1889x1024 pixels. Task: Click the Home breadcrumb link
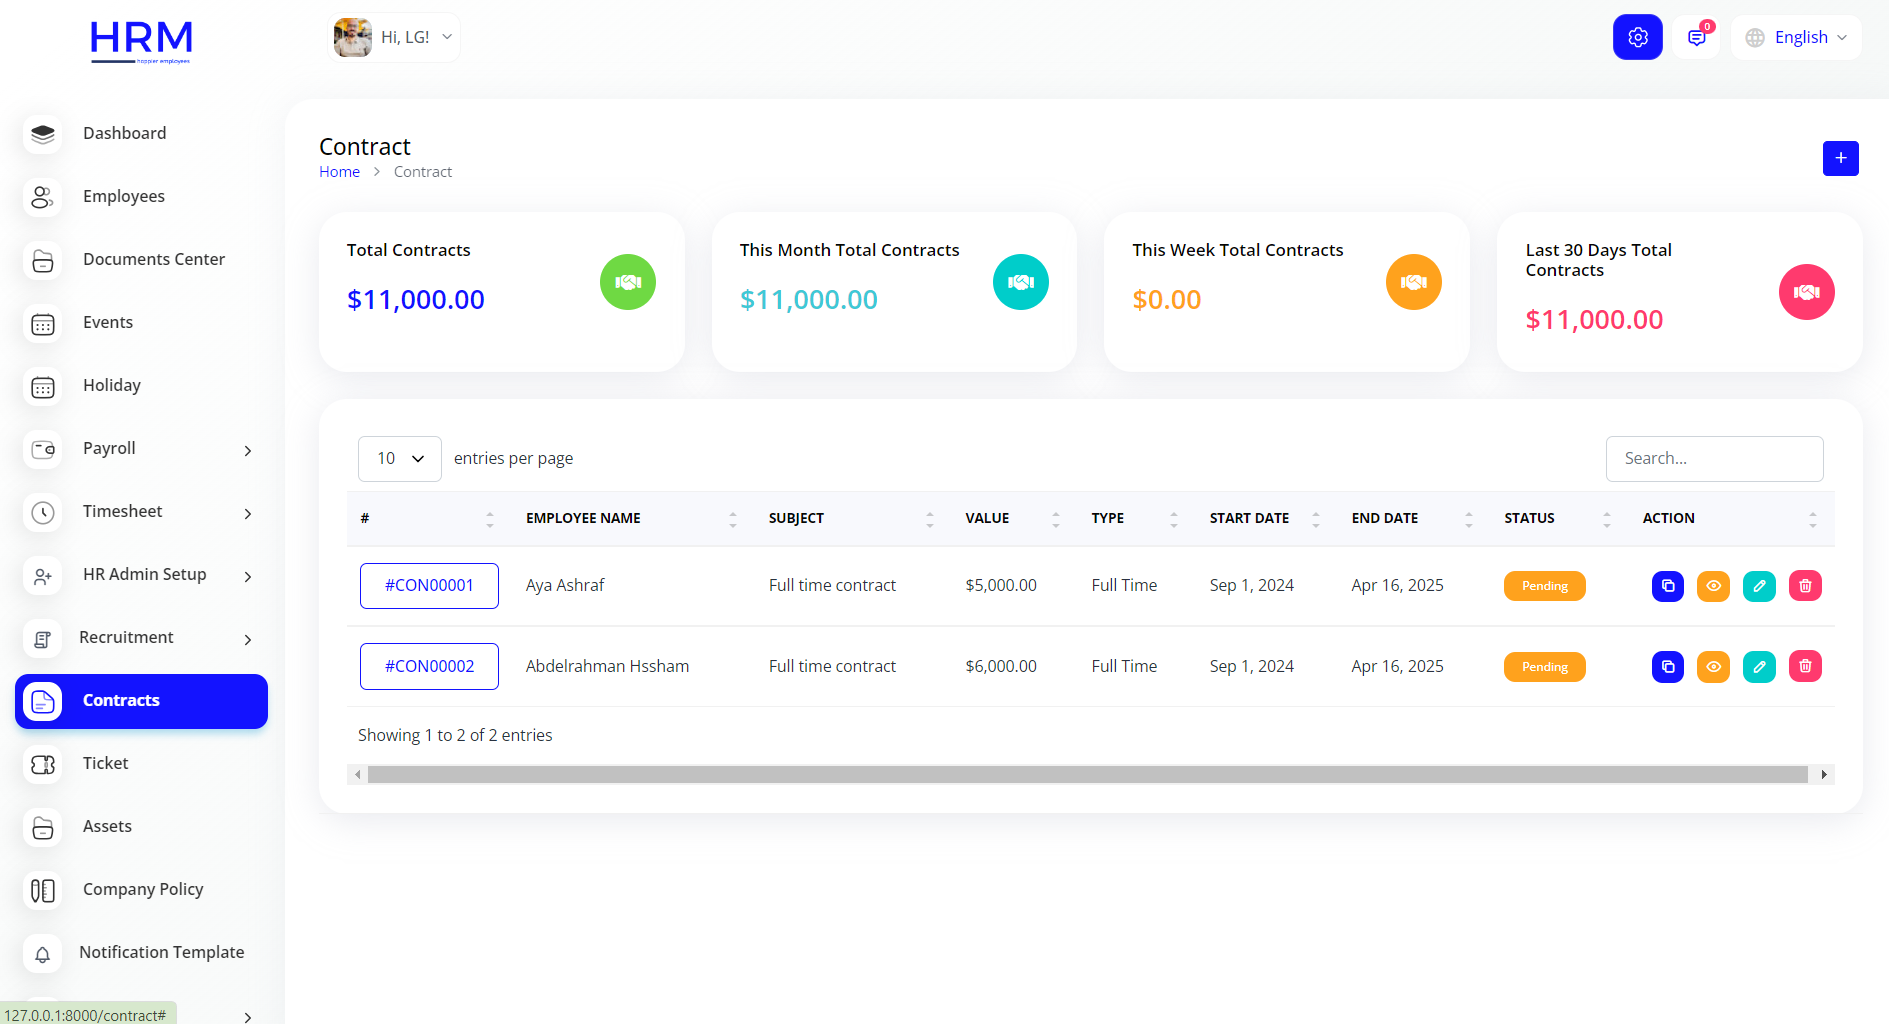339,172
